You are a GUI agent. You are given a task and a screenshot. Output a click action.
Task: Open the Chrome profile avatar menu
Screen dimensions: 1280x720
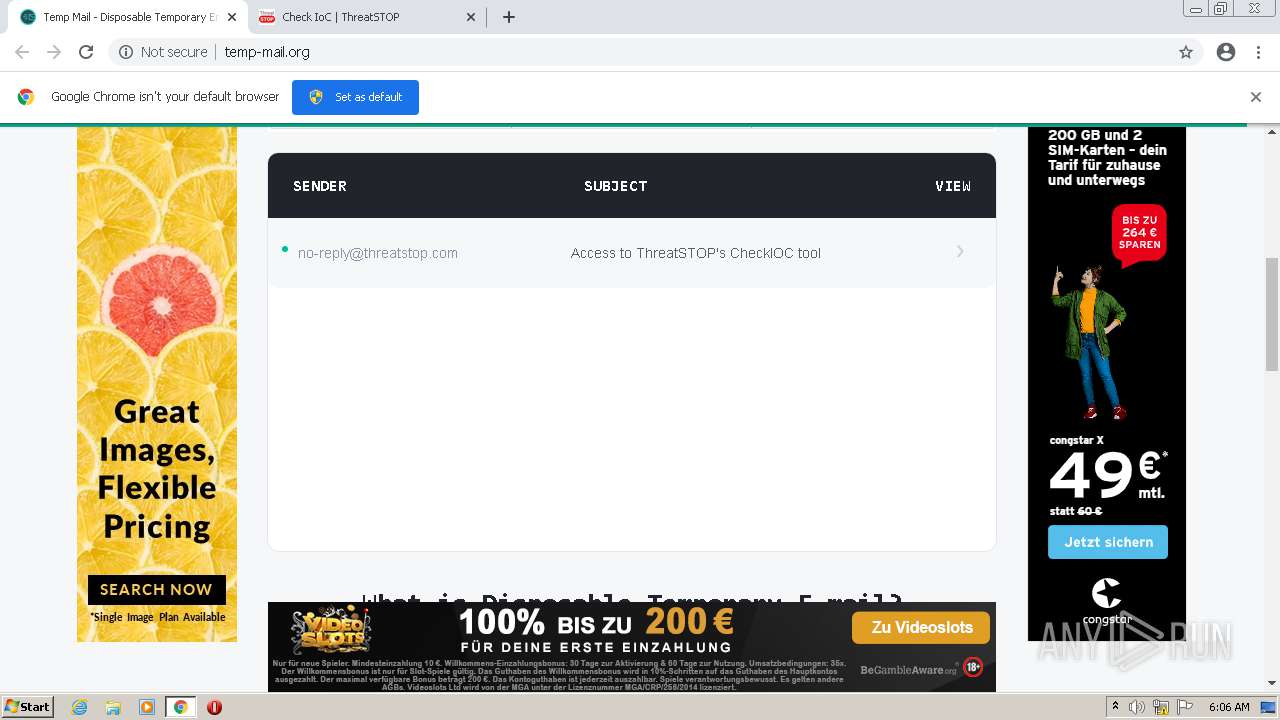pyautogui.click(x=1226, y=52)
